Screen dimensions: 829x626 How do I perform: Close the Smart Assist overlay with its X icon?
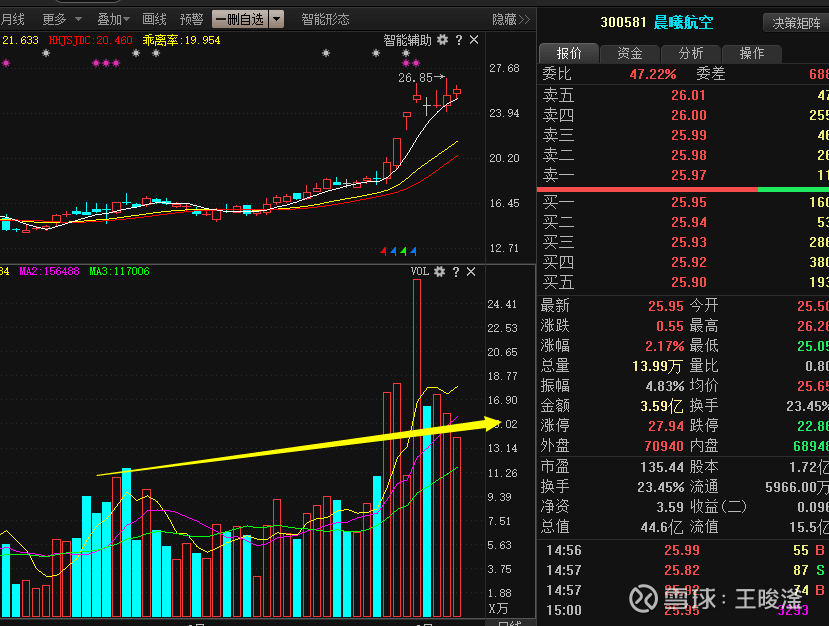click(473, 40)
